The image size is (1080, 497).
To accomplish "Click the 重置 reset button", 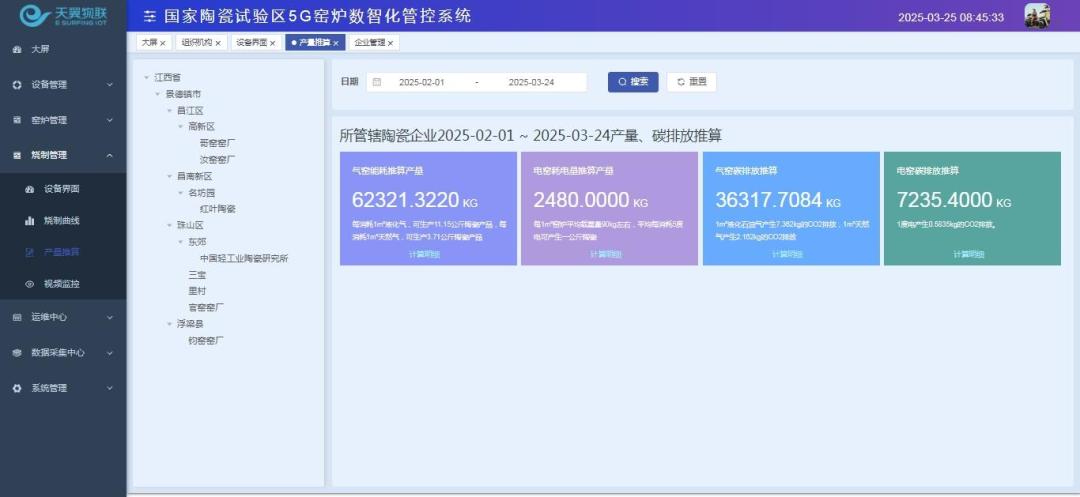I will click(x=691, y=82).
